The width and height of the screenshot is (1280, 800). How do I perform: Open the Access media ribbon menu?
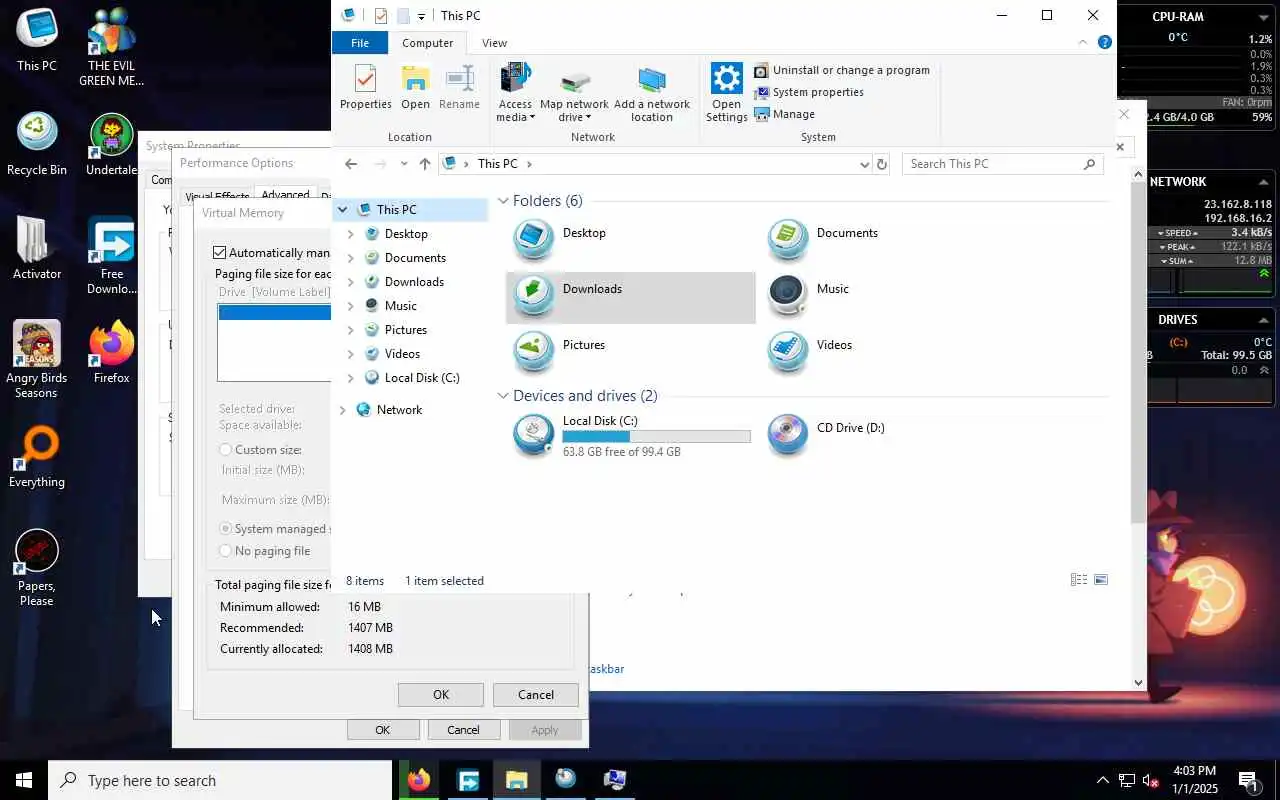tap(515, 92)
